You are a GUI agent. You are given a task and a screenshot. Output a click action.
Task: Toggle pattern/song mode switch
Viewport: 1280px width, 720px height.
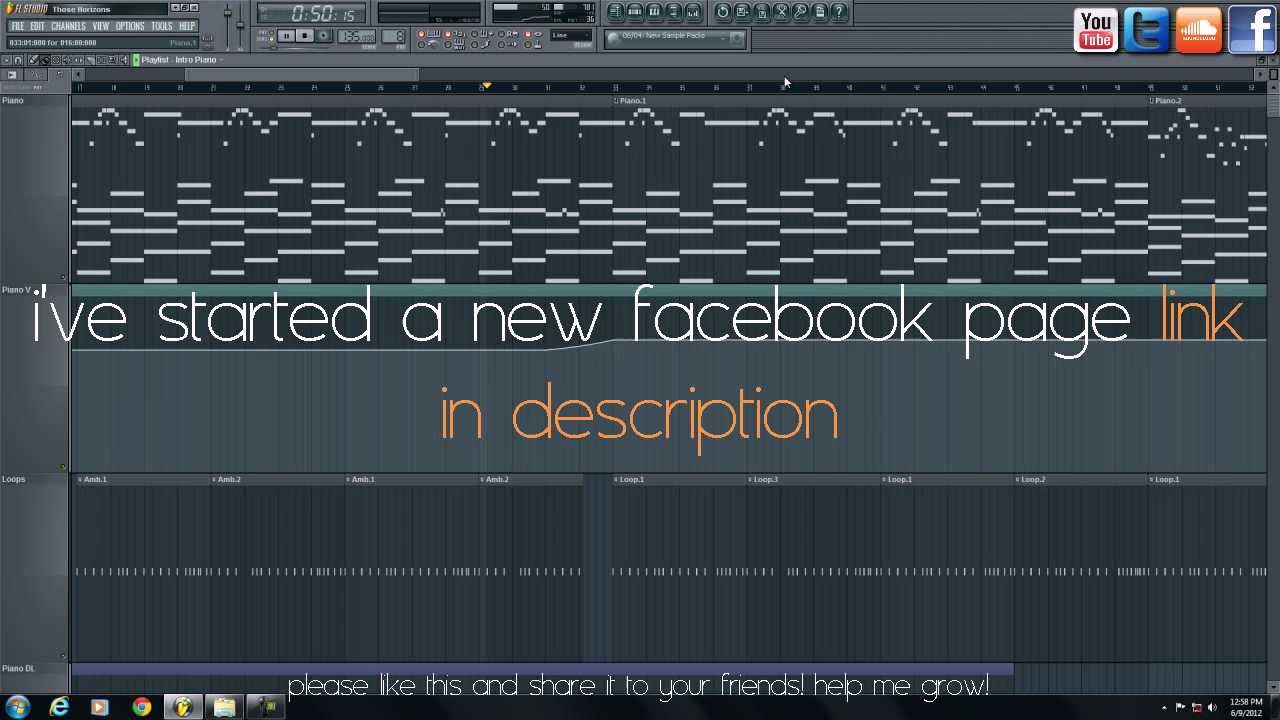[268, 36]
